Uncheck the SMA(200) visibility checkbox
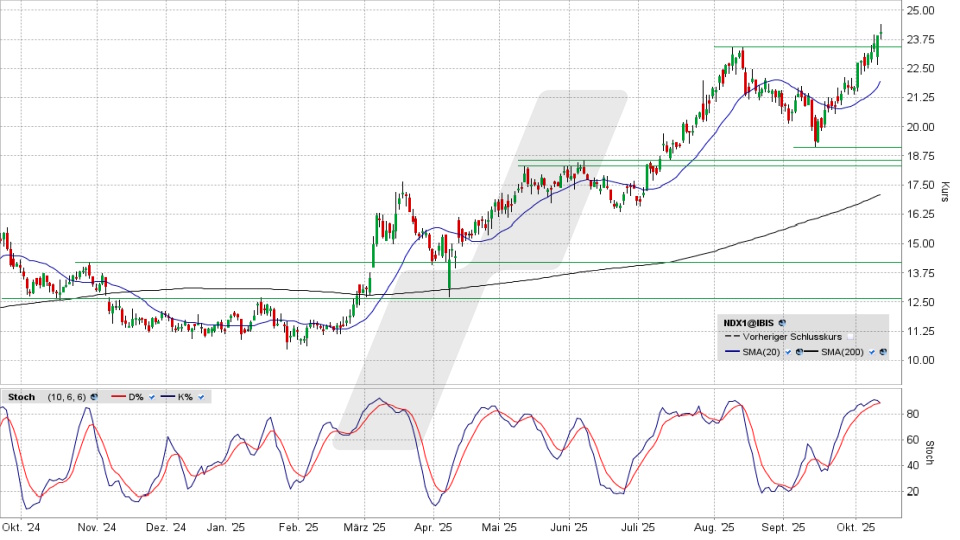960x540 pixels. coord(871,352)
